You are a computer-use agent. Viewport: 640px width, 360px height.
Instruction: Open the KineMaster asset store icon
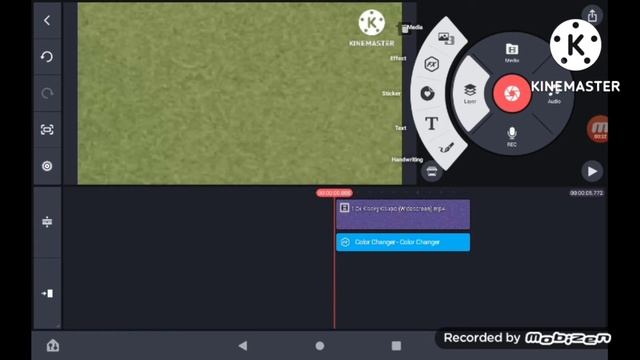432,171
